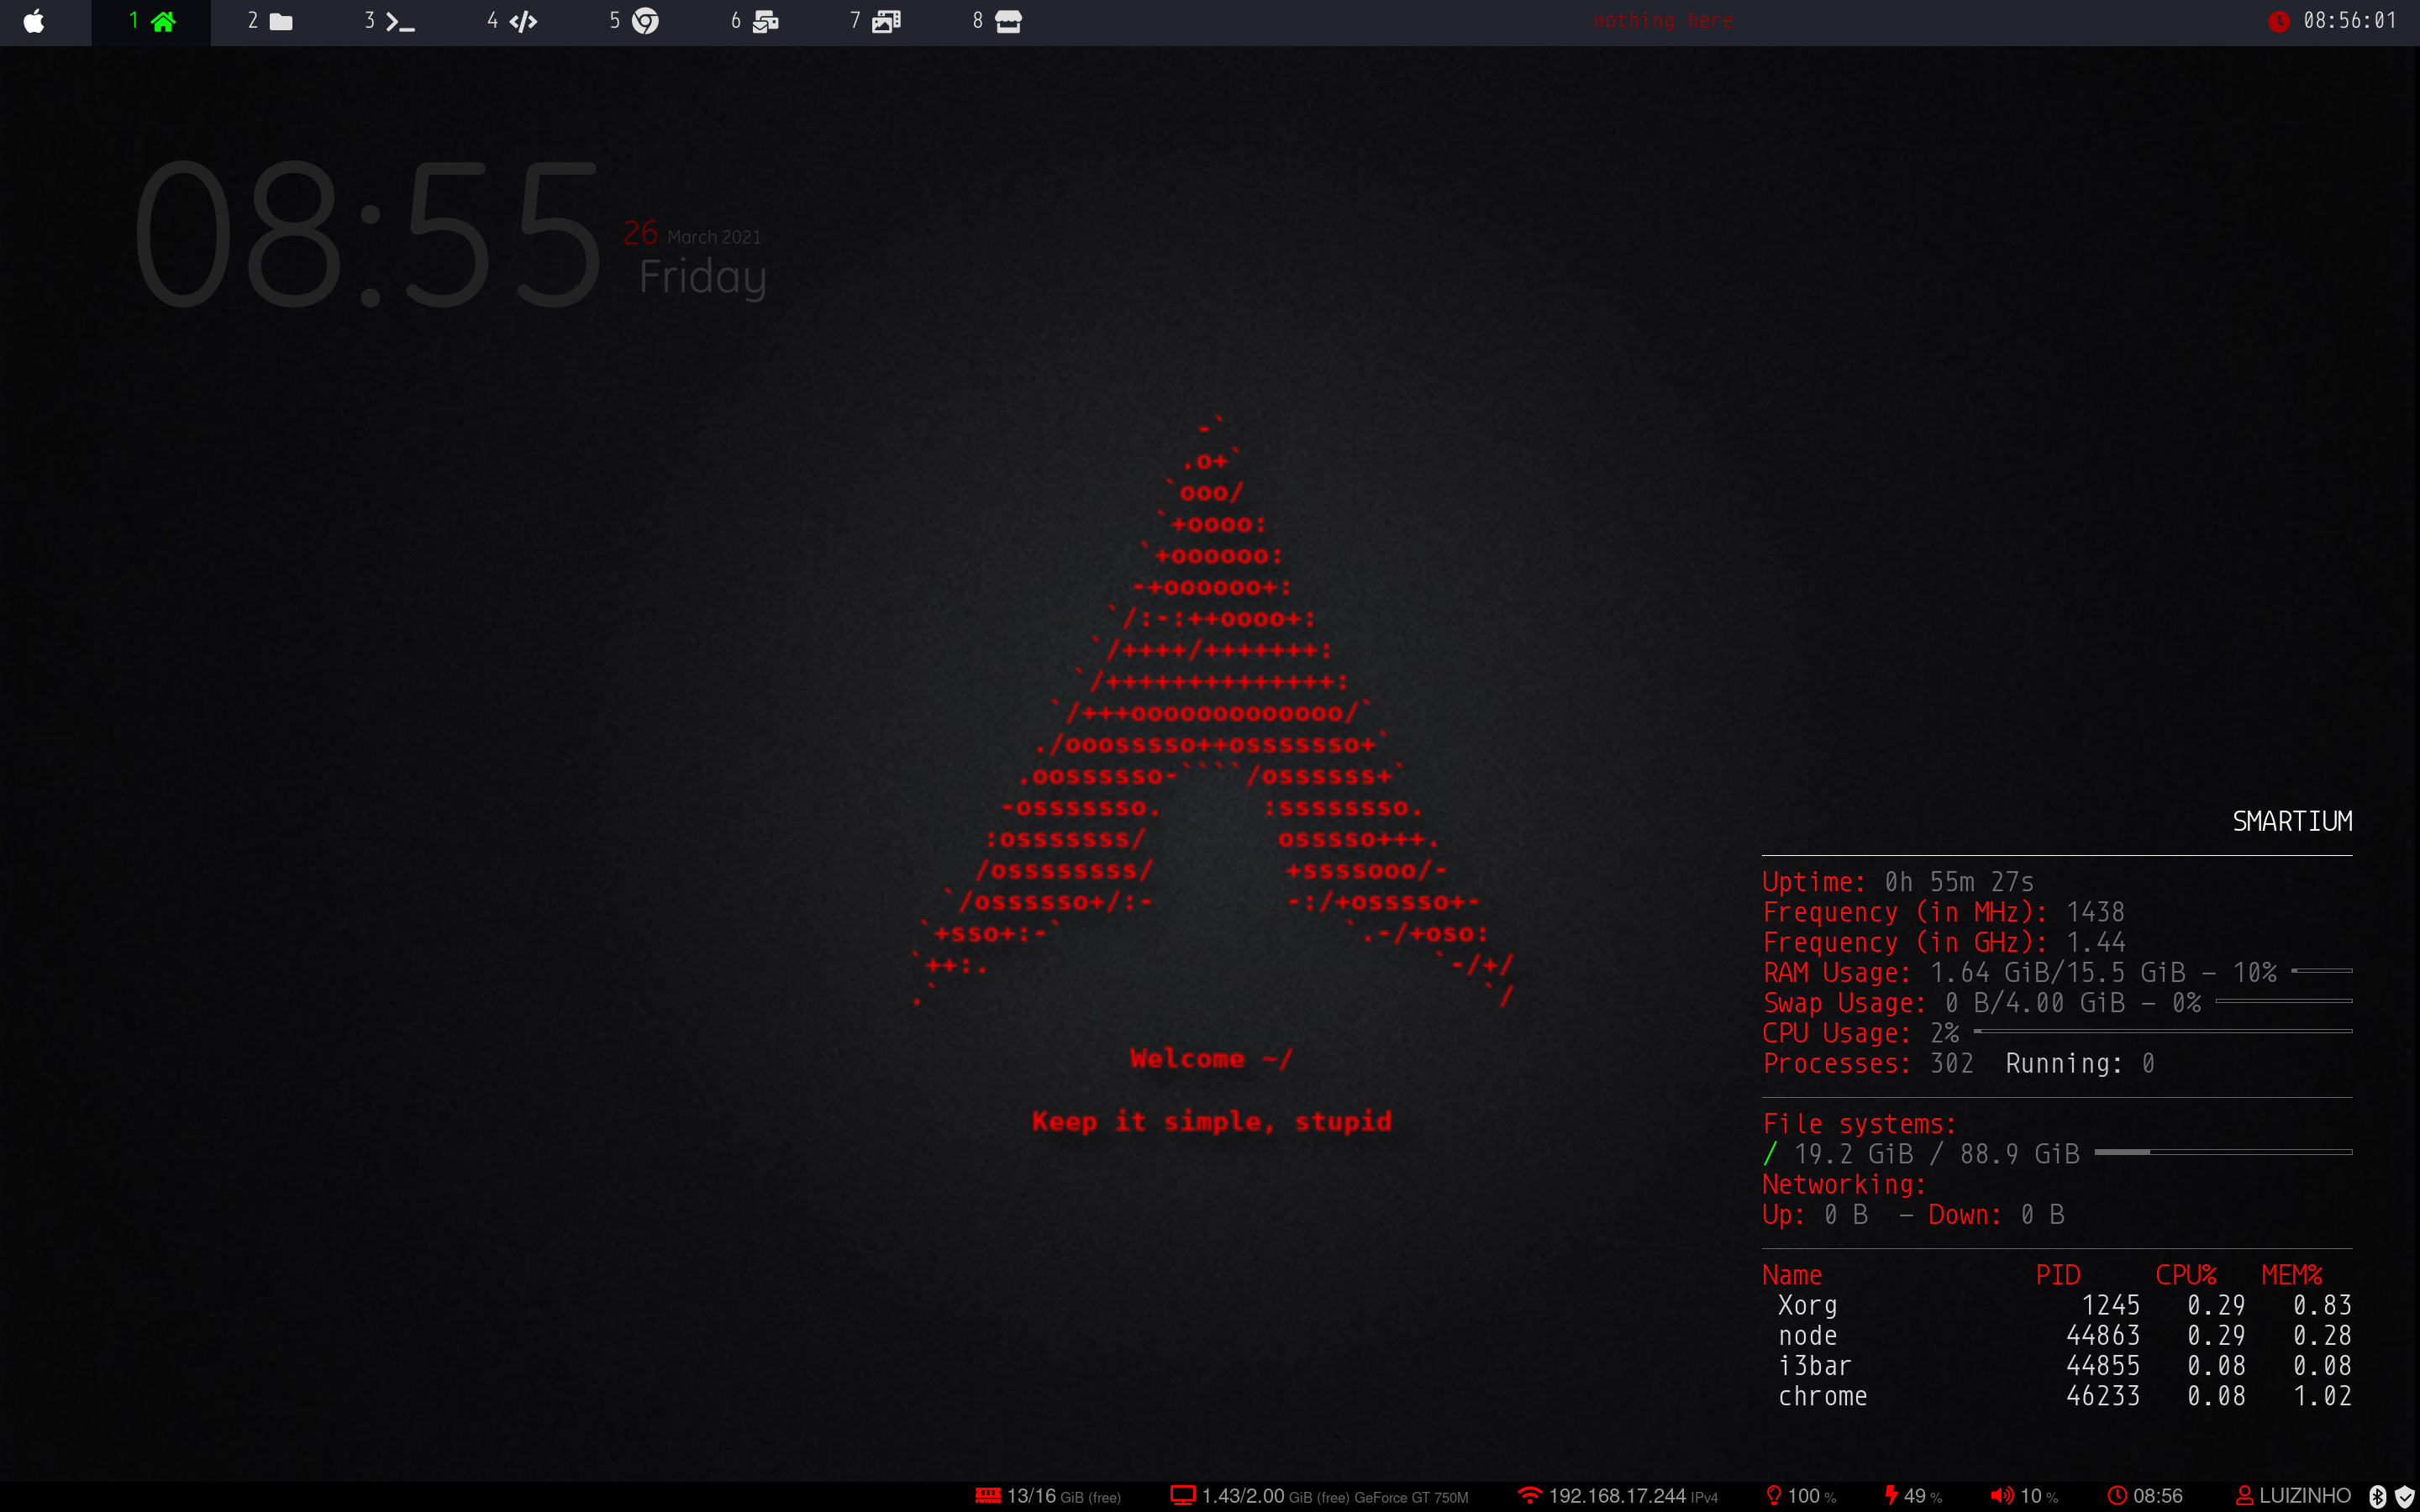
Task: Click the Swap Usage progress bar
Action: 2284,1001
